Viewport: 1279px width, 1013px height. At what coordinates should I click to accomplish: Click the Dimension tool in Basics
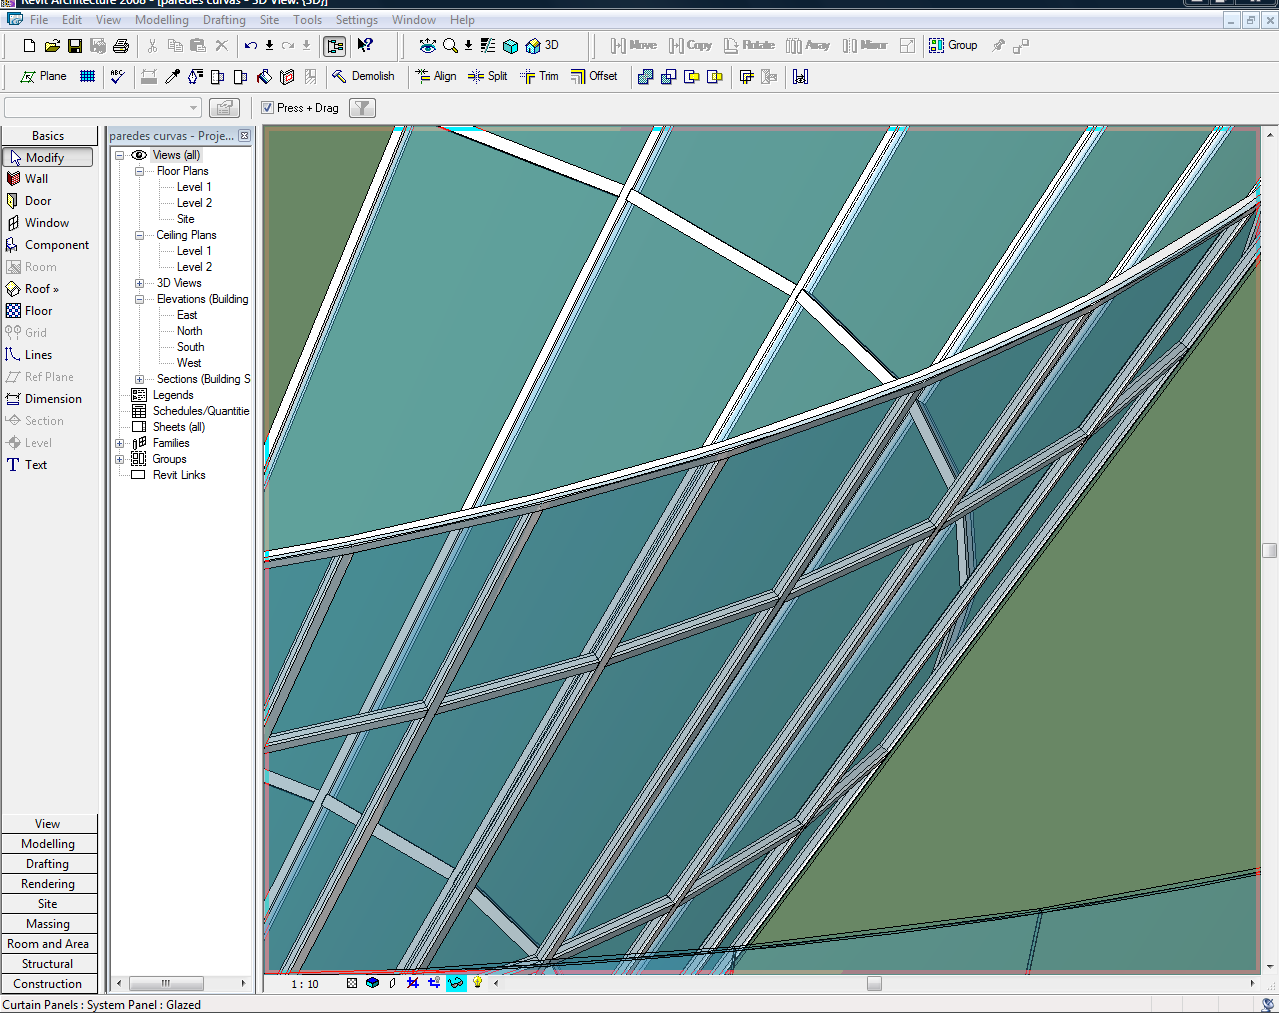tap(53, 399)
